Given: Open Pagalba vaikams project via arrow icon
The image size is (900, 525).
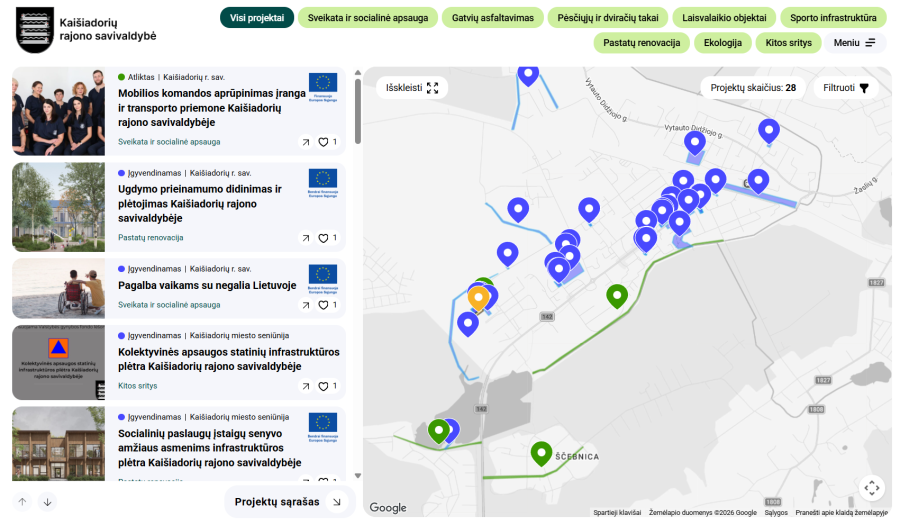Looking at the screenshot, I should tap(306, 305).
